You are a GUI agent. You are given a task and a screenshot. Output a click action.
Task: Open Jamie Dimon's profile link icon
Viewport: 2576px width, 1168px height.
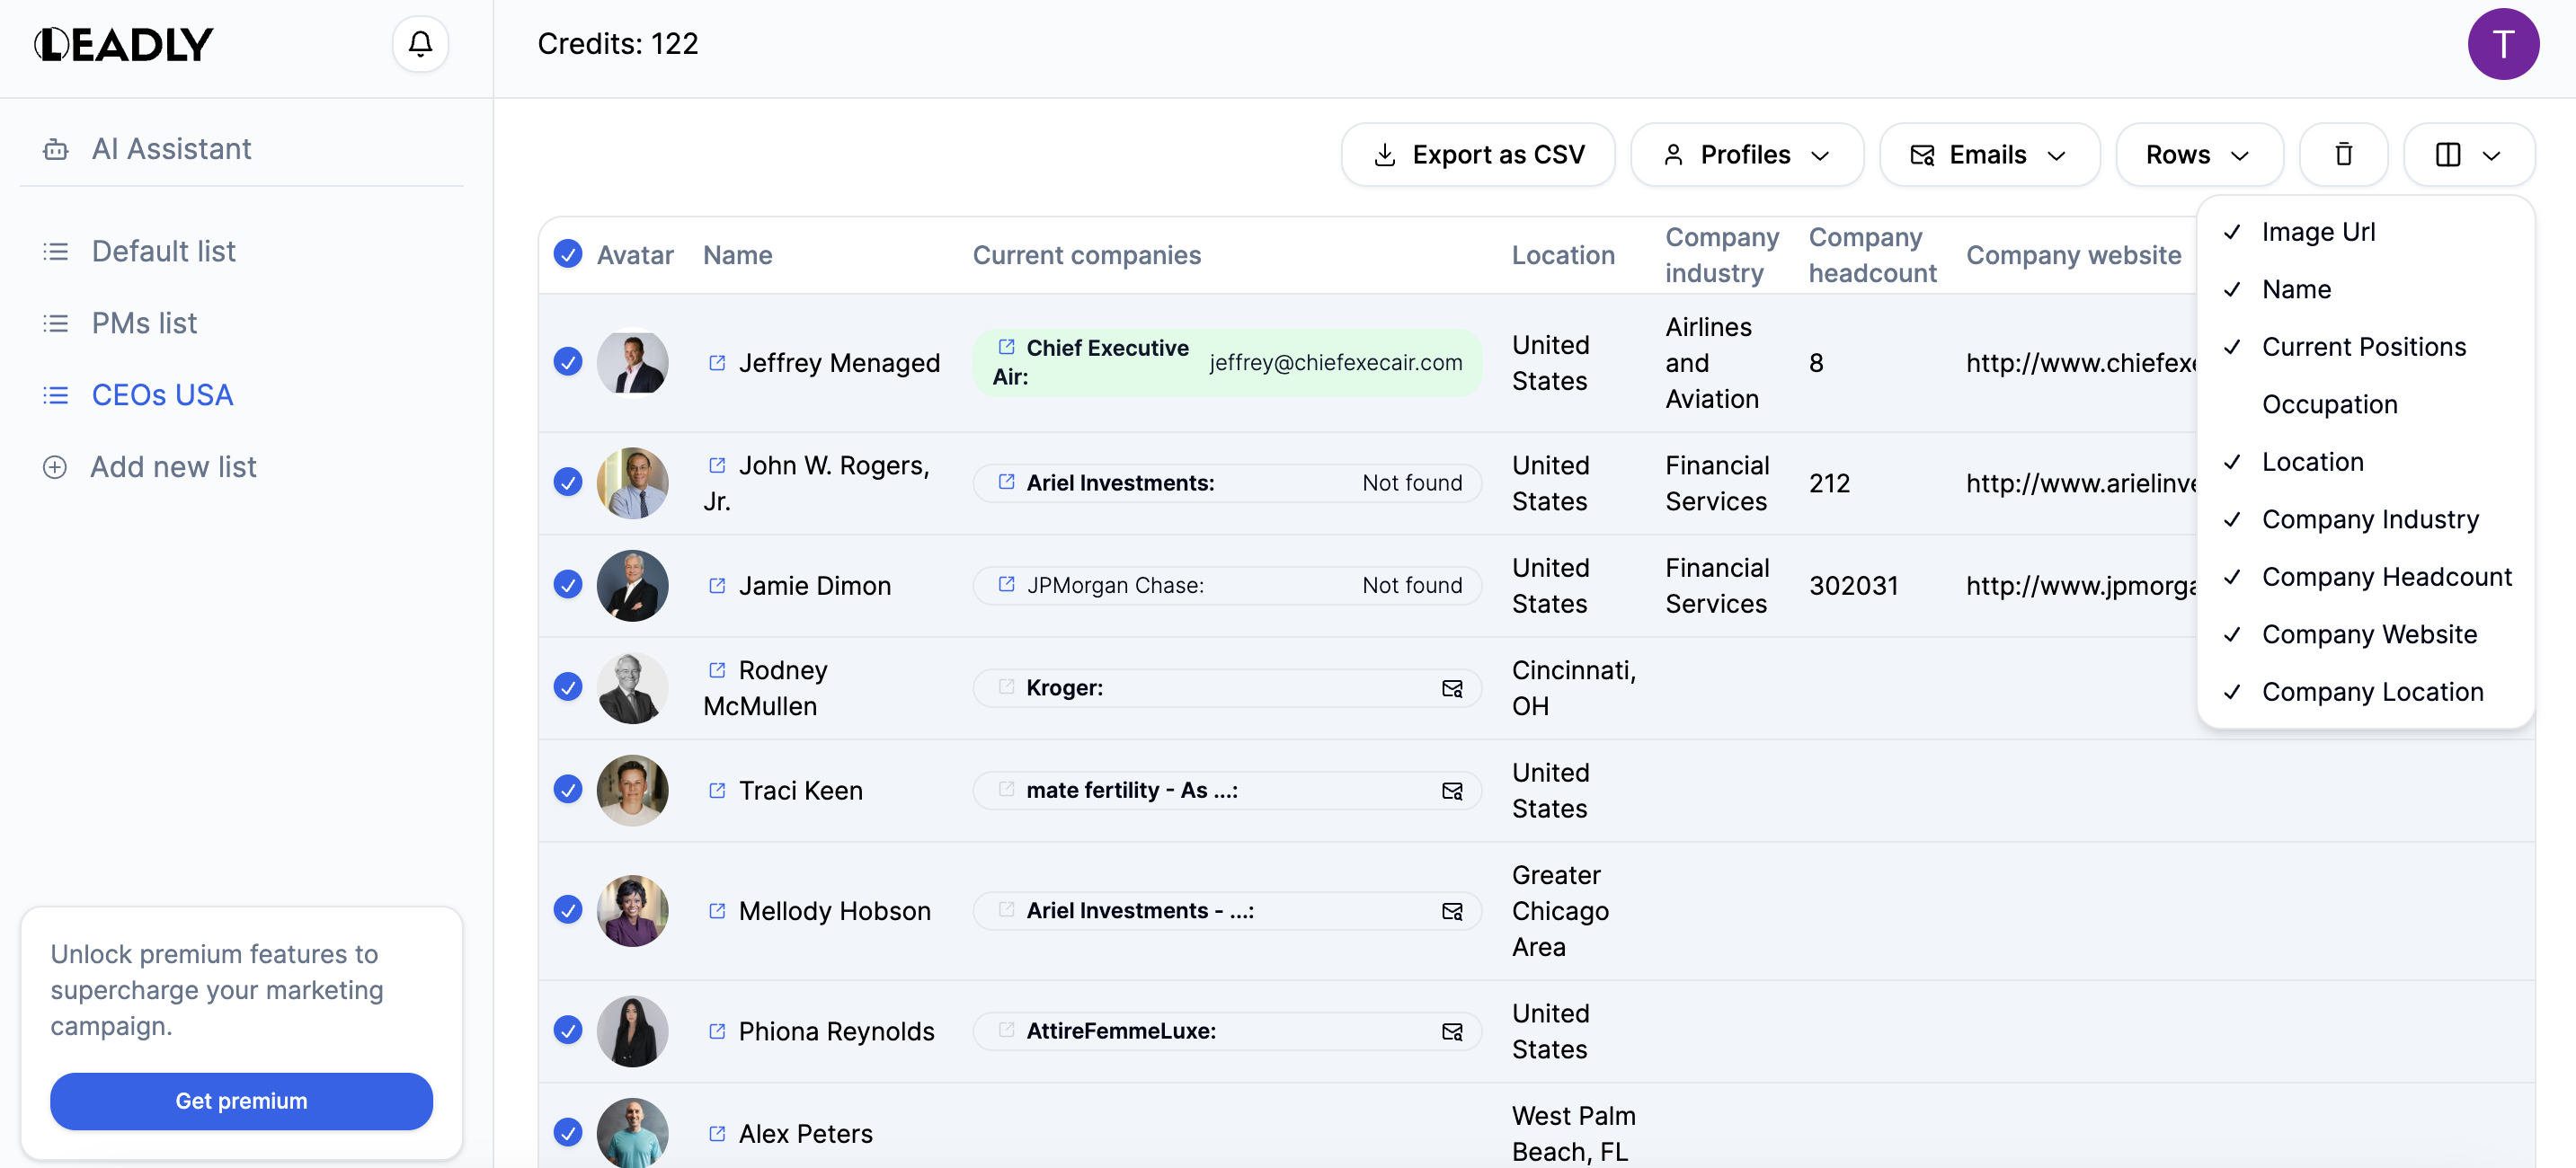[717, 585]
